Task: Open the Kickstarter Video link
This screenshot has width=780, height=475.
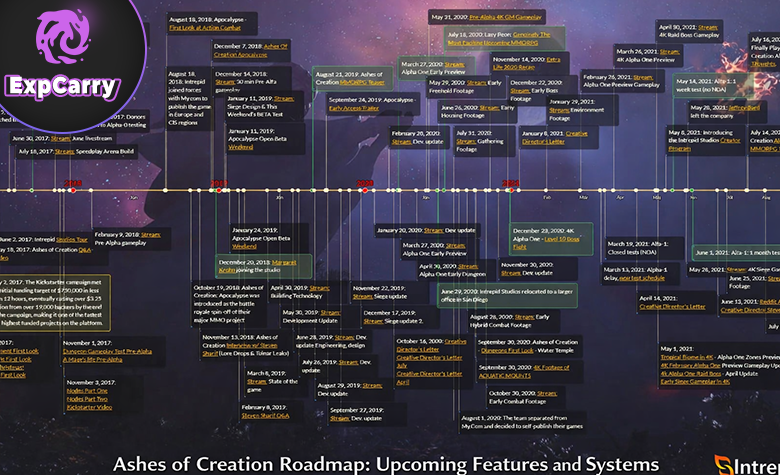Action: 90,407
